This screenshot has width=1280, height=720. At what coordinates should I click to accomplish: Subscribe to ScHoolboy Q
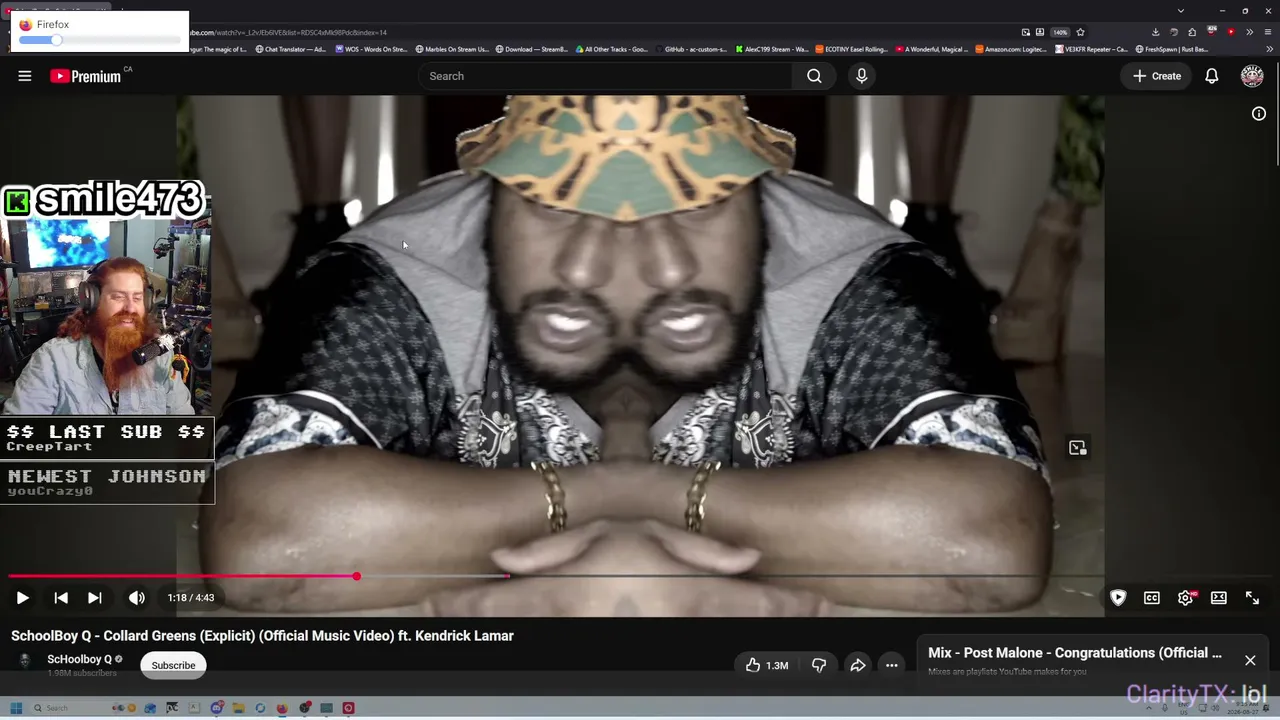click(173, 665)
